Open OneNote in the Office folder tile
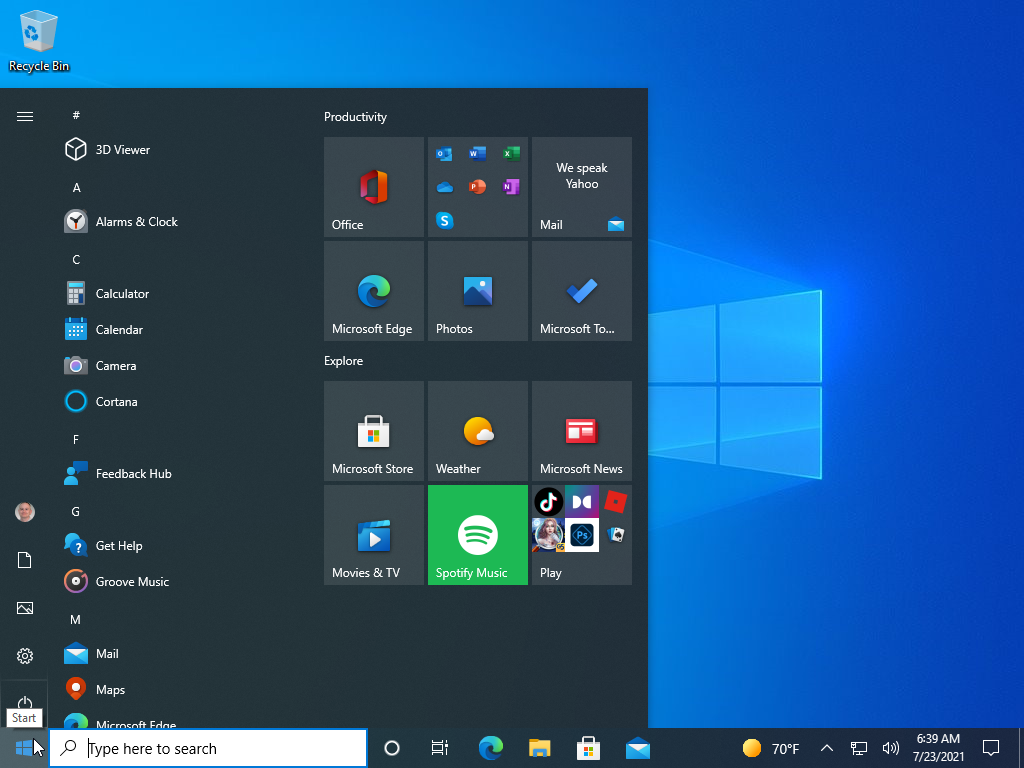This screenshot has width=1024, height=768. pos(511,187)
